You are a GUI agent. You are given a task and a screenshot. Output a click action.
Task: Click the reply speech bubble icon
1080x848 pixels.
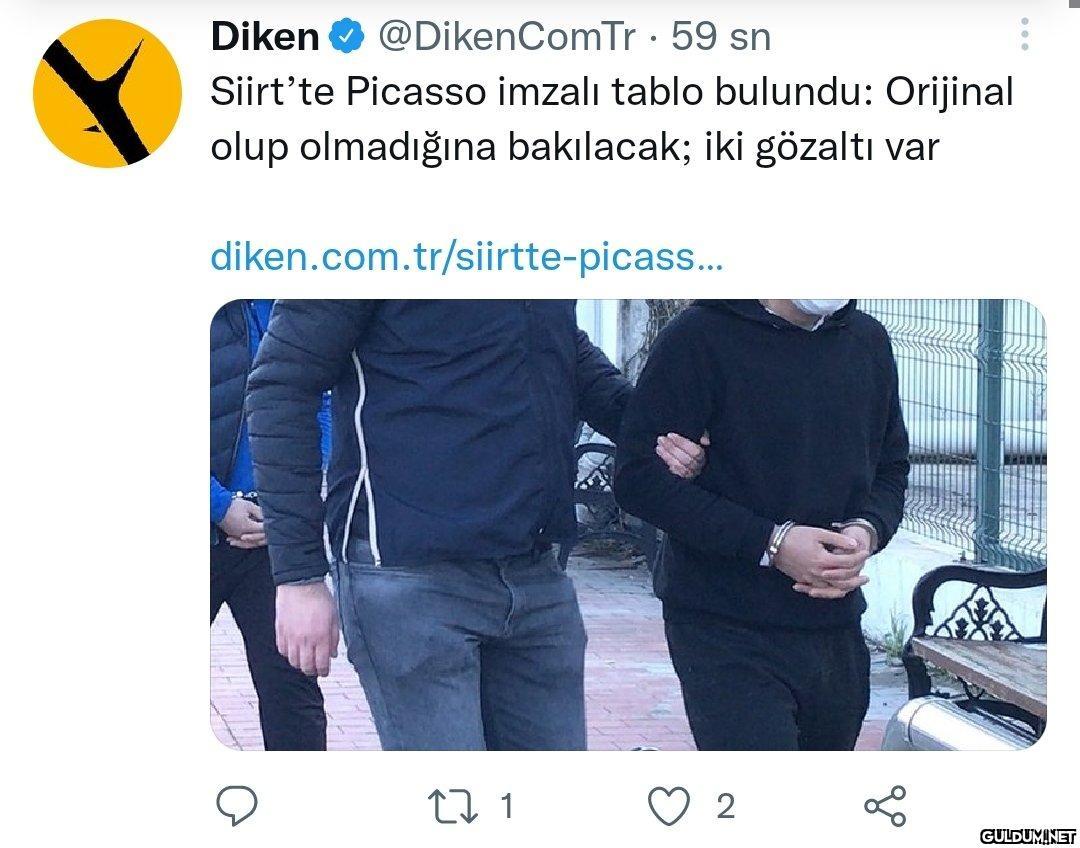pyautogui.click(x=237, y=805)
